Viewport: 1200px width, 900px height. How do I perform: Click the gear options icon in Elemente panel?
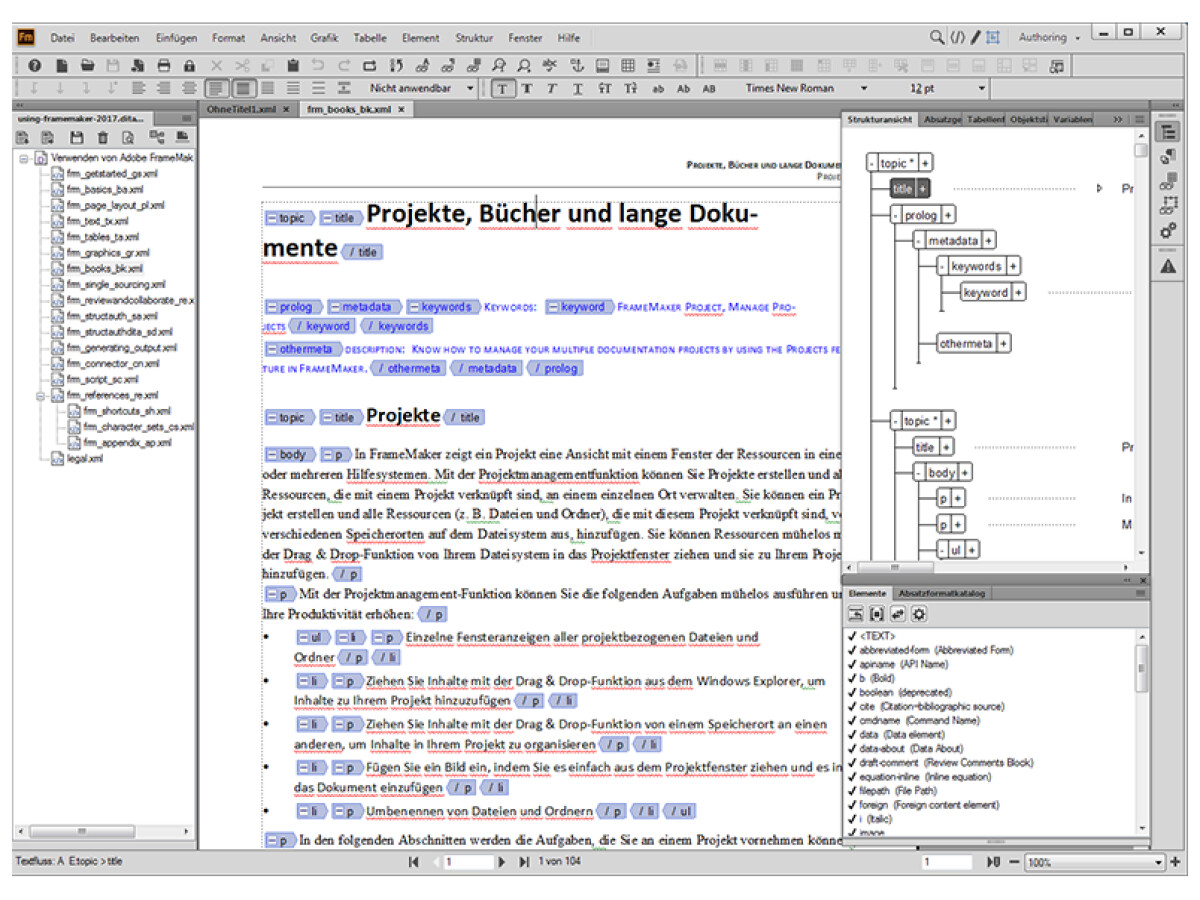tap(918, 614)
